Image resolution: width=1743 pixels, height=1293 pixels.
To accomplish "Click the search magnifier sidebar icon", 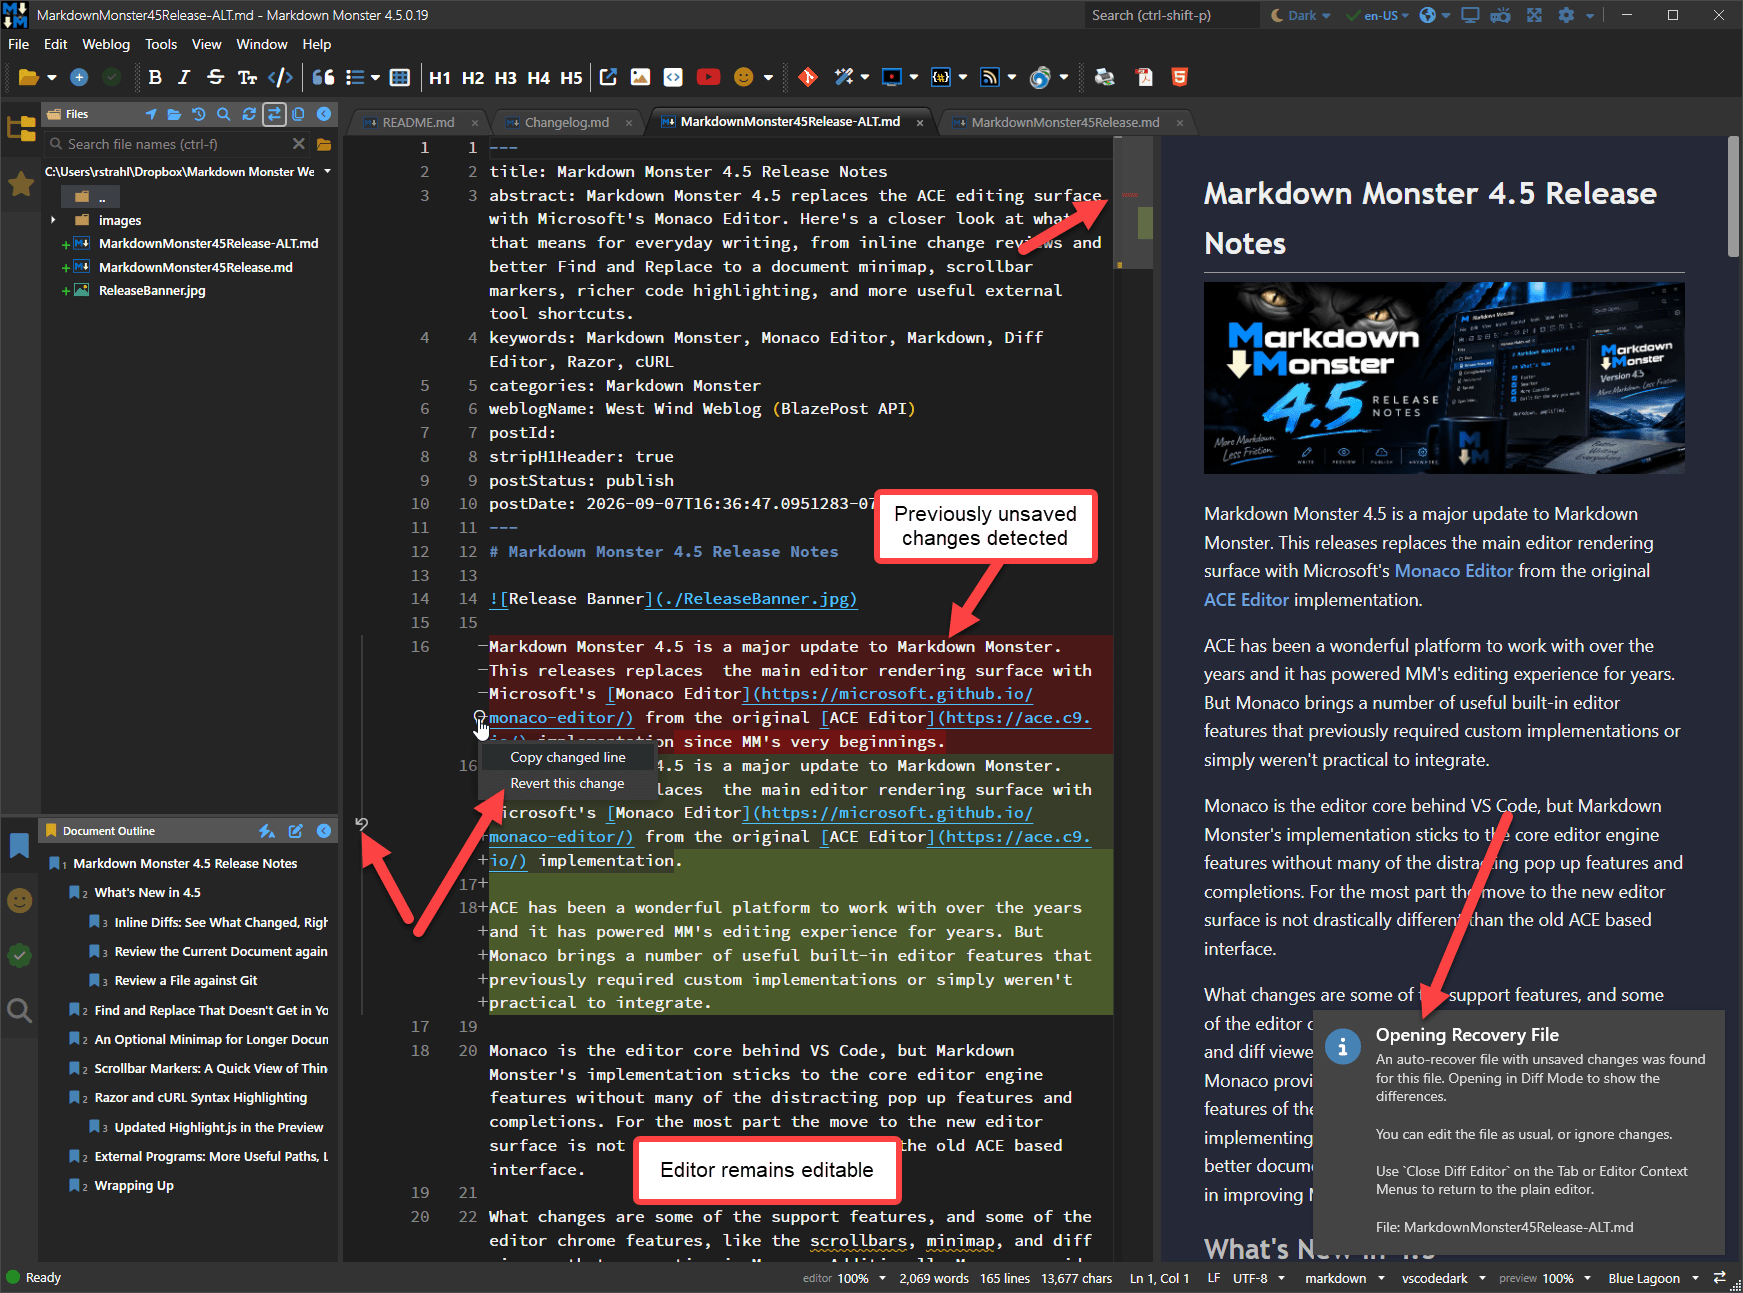I will pyautogui.click(x=19, y=1010).
